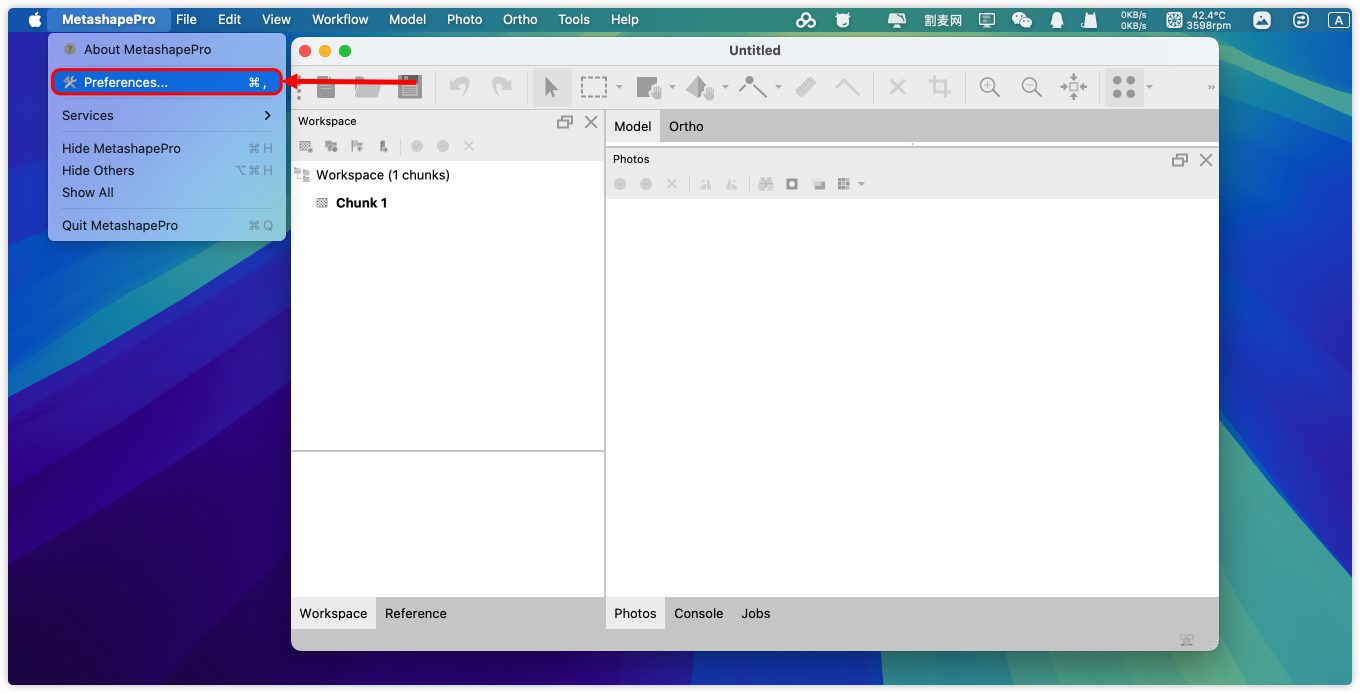Screen dimensions: 1360x693
Task: Select Chunk 1 in the workspace tree
Action: click(361, 203)
